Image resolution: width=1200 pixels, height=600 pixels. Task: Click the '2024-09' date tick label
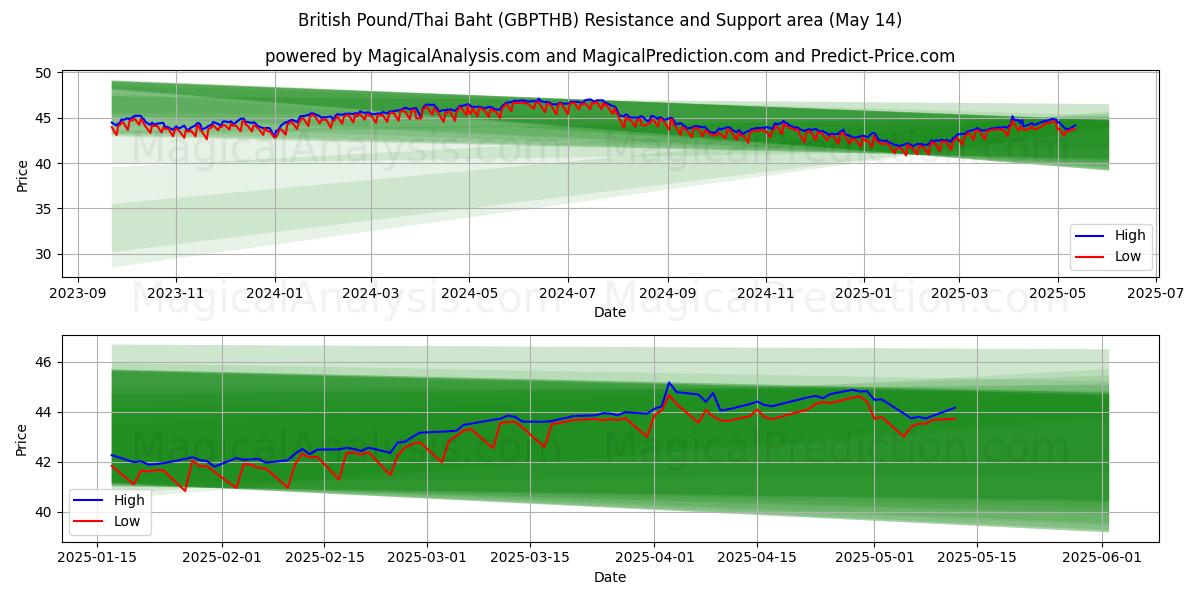667,294
